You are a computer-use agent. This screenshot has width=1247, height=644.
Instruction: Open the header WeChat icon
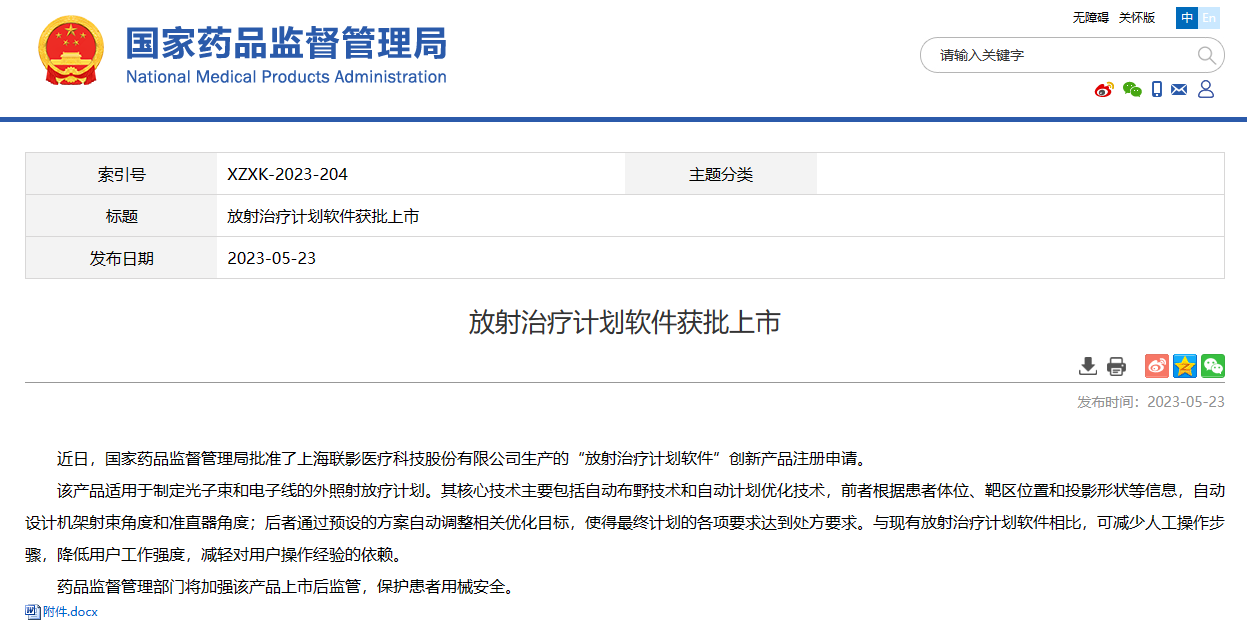pyautogui.click(x=1132, y=90)
